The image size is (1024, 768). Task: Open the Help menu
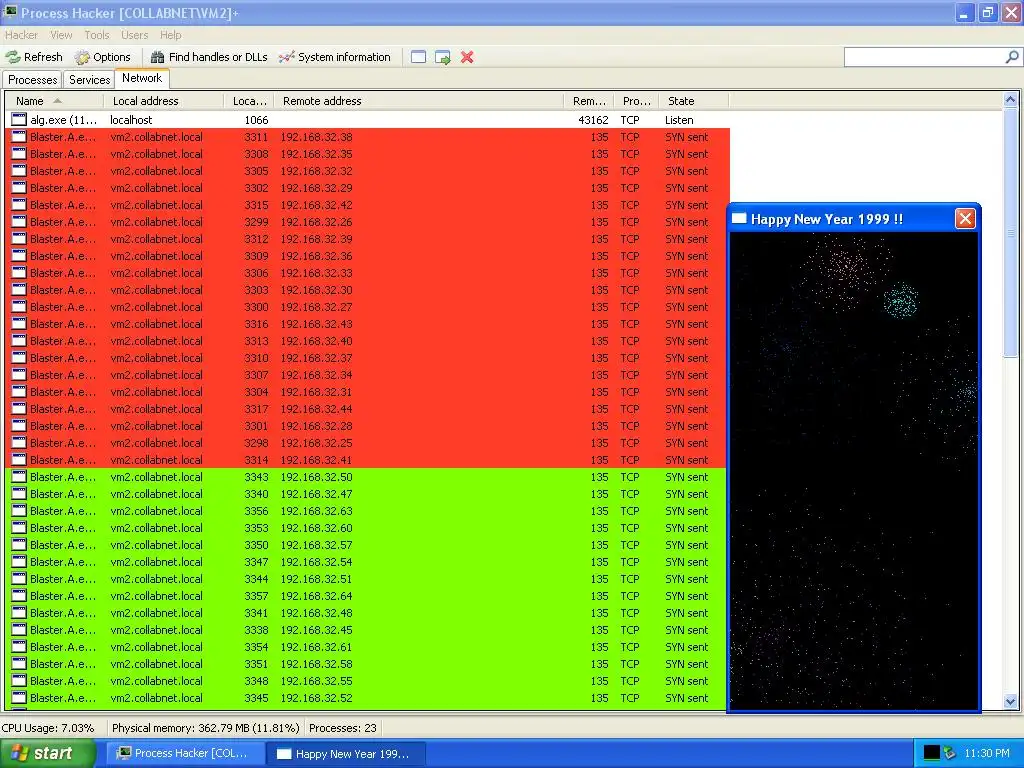(170, 35)
